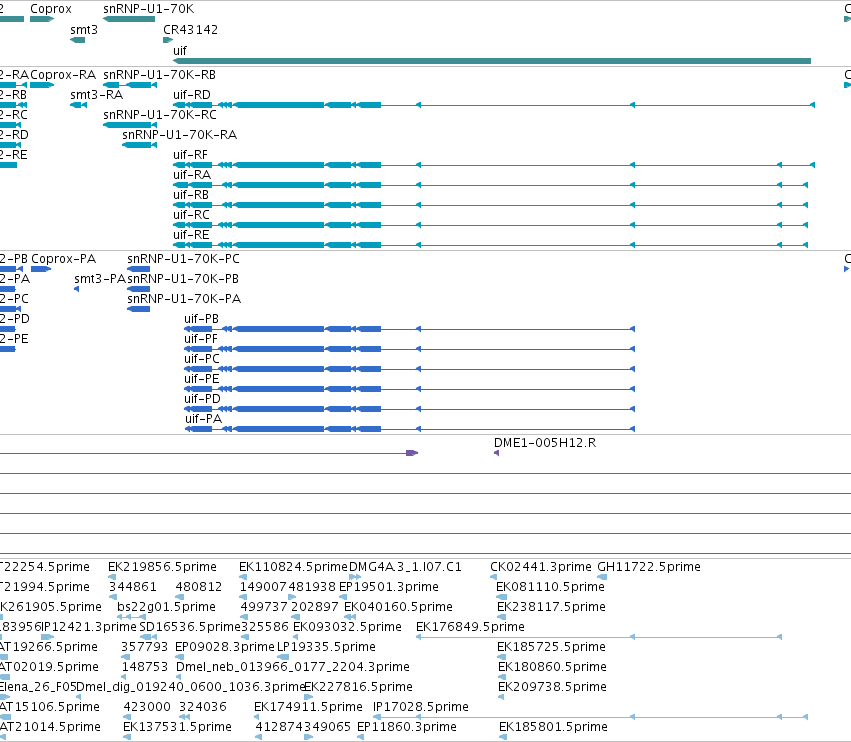
Task: Click the 325586 EST label
Action: [x=265, y=627]
